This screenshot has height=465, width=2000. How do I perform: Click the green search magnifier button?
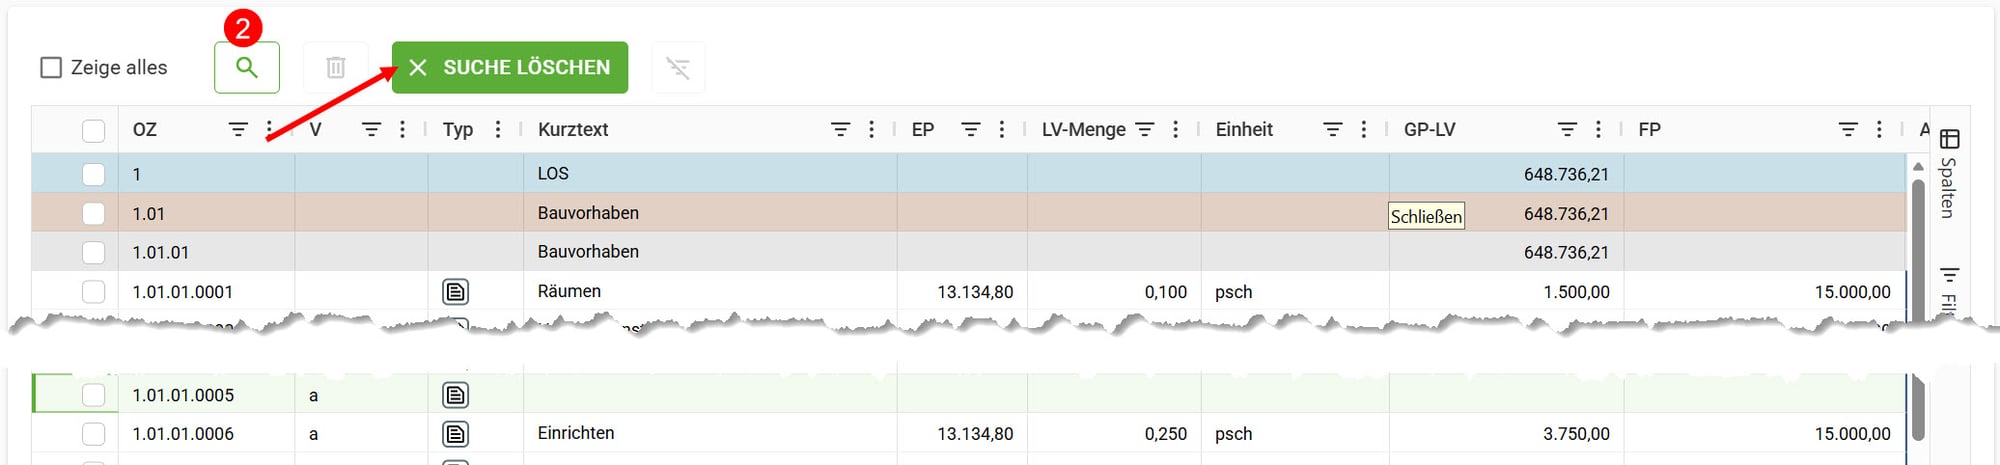point(247,68)
